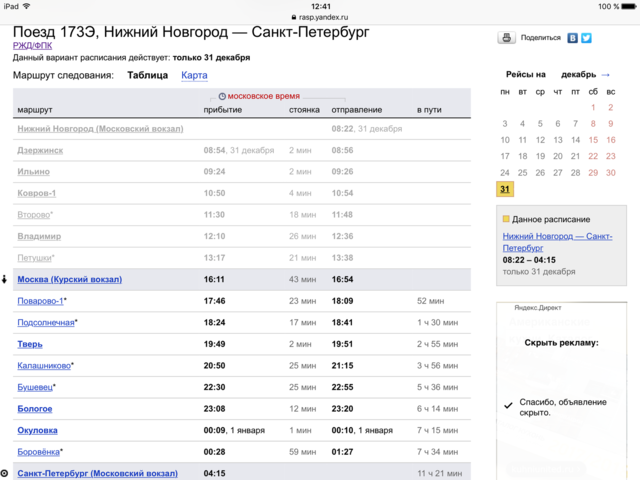Open the Бологое station link

35,409
